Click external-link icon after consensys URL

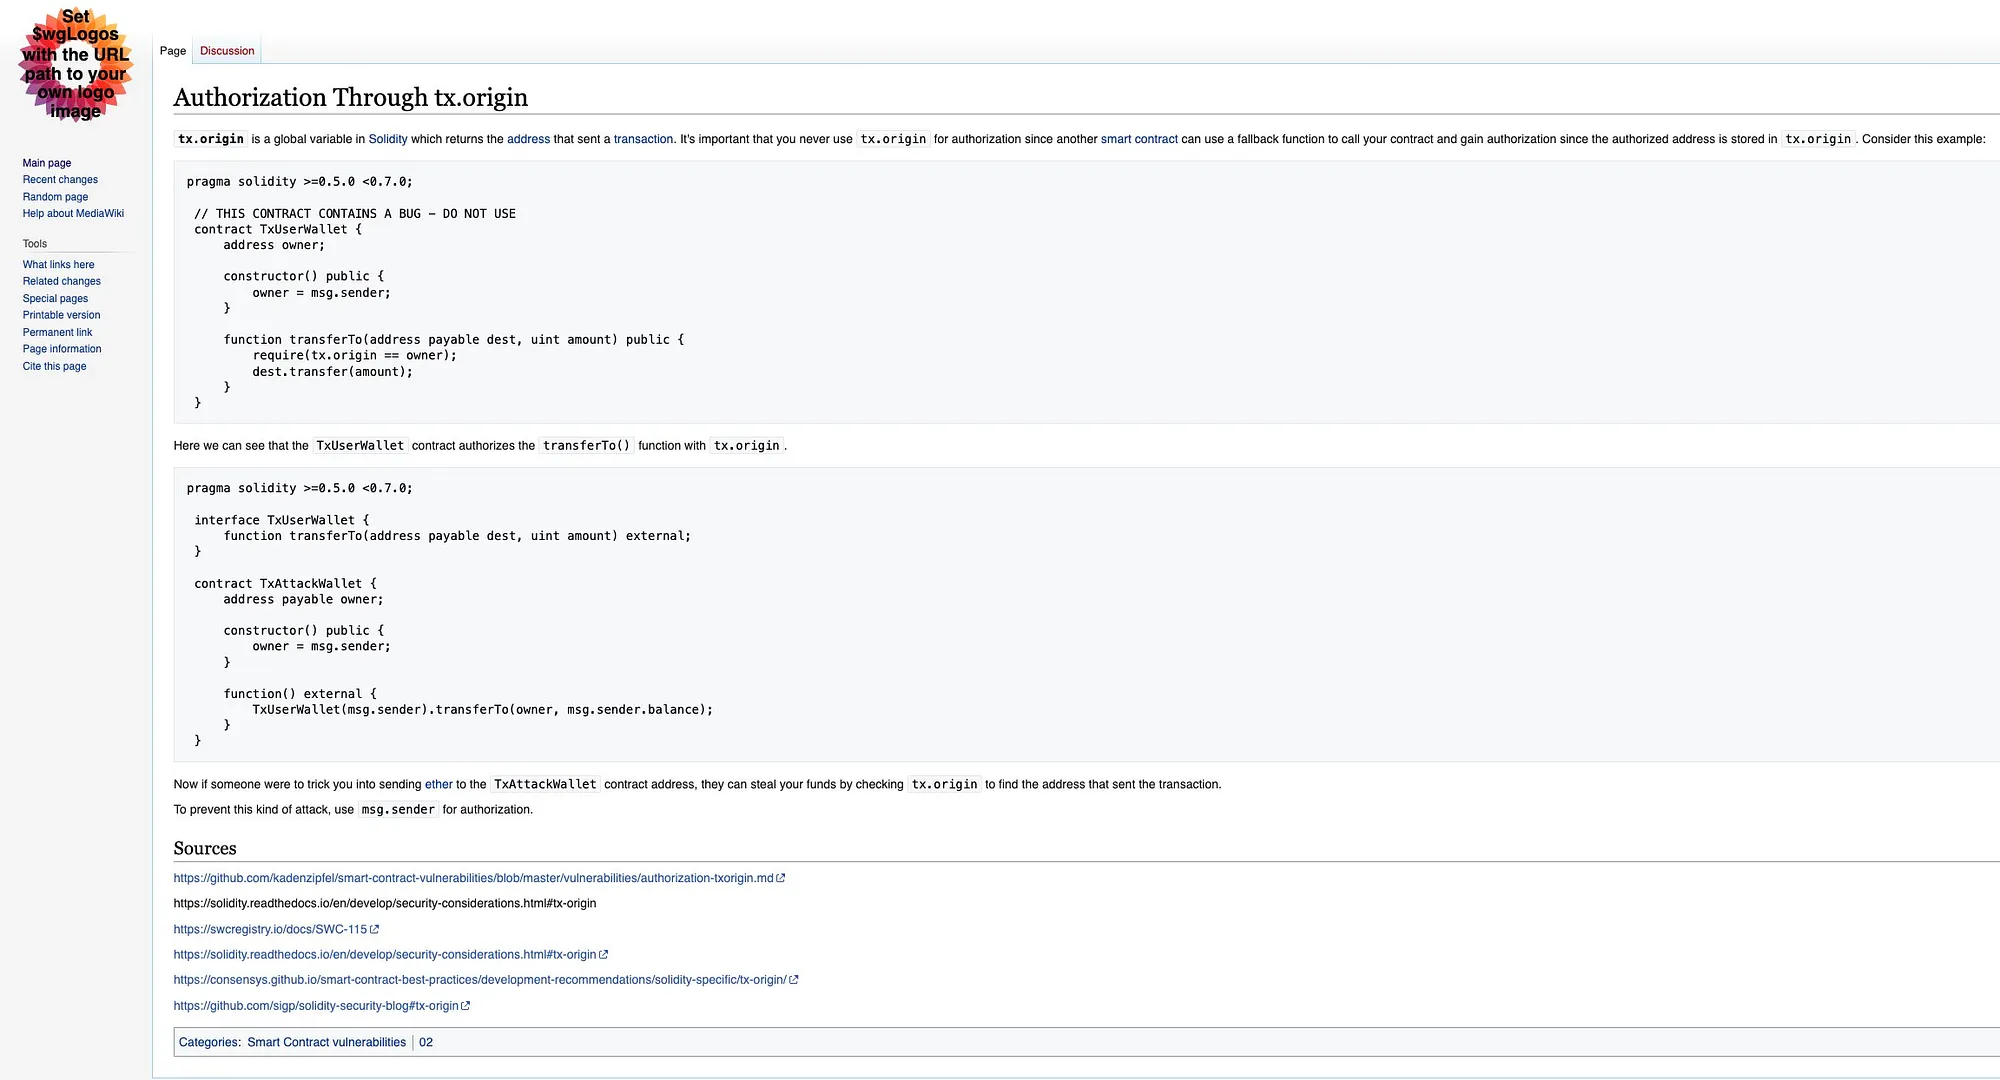[794, 981]
